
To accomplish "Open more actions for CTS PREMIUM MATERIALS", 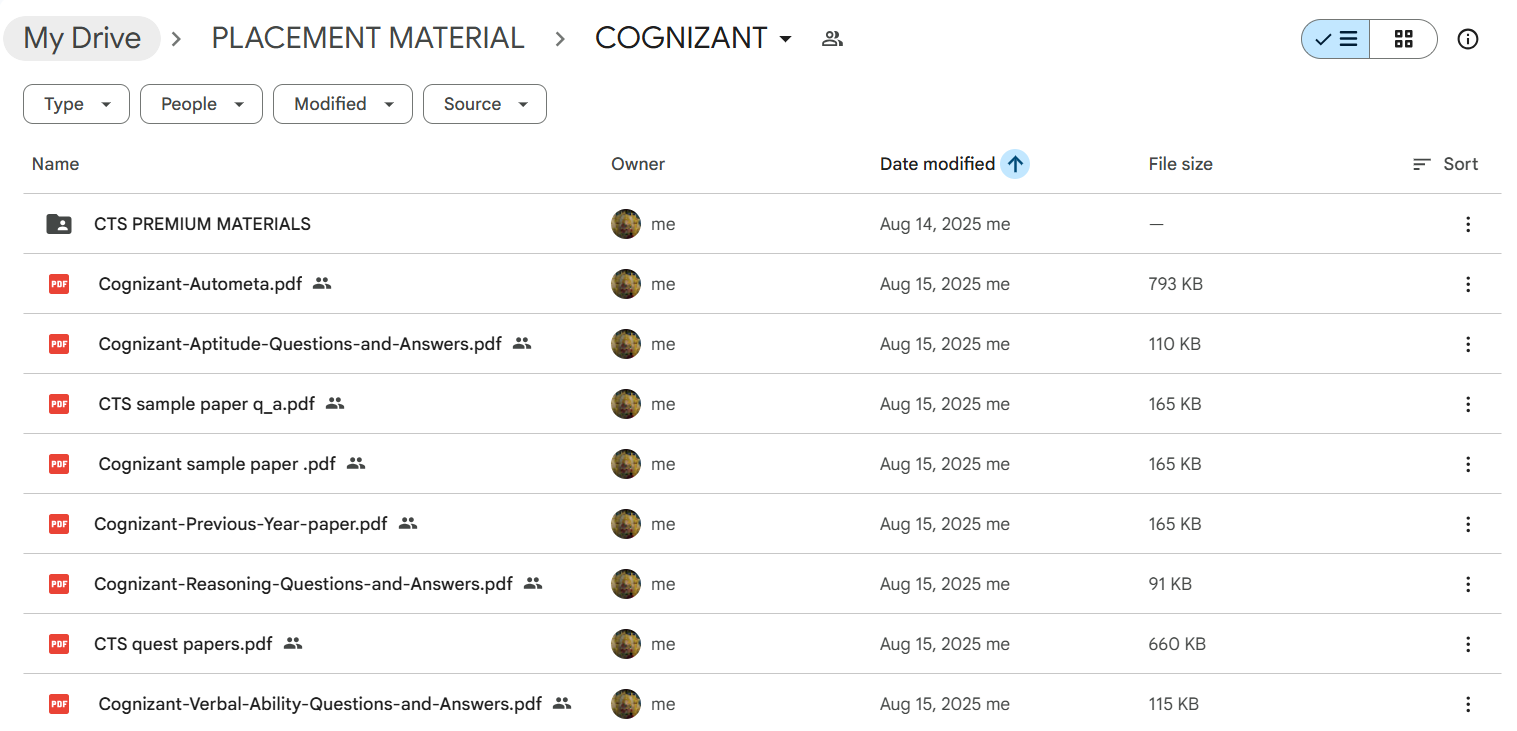I will pos(1467,224).
